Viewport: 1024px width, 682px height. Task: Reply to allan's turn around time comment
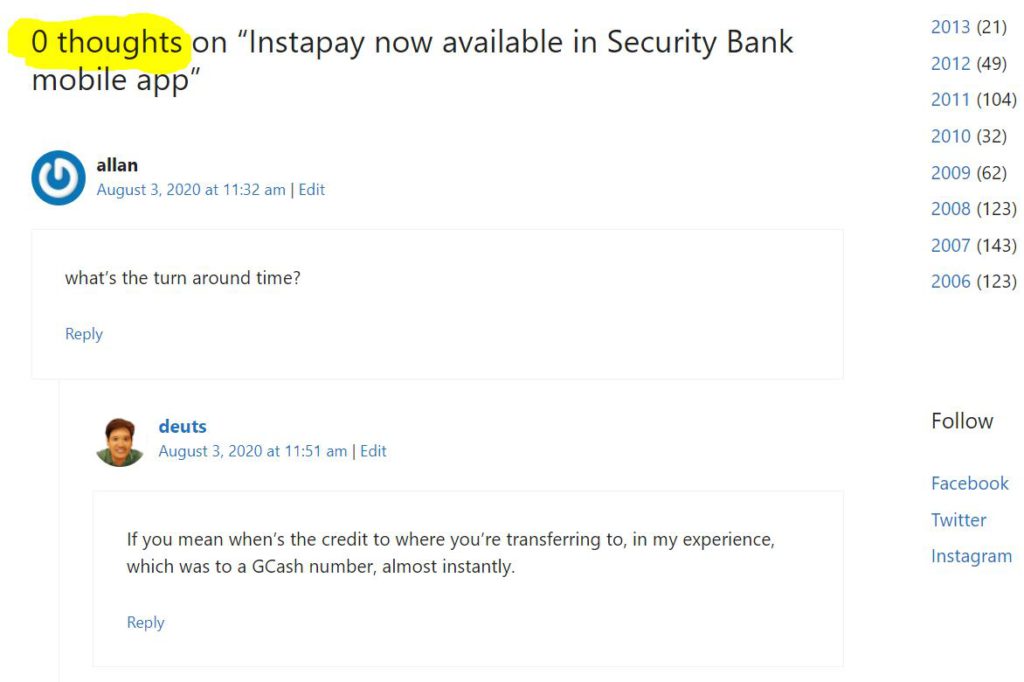click(84, 334)
